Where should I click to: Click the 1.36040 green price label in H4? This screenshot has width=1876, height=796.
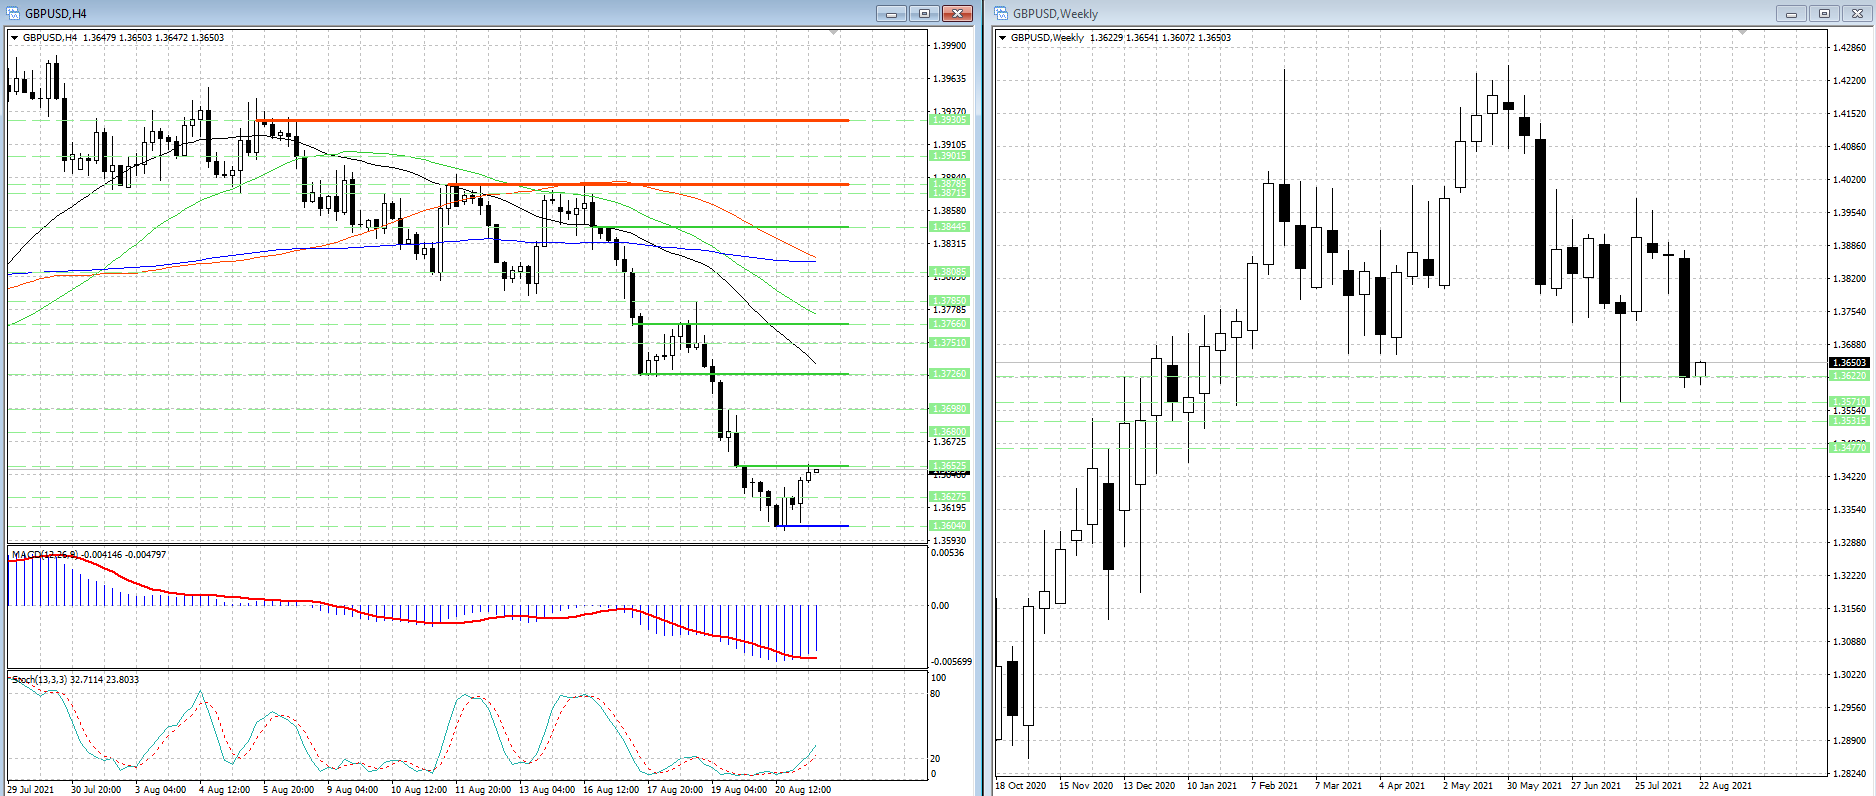click(949, 526)
